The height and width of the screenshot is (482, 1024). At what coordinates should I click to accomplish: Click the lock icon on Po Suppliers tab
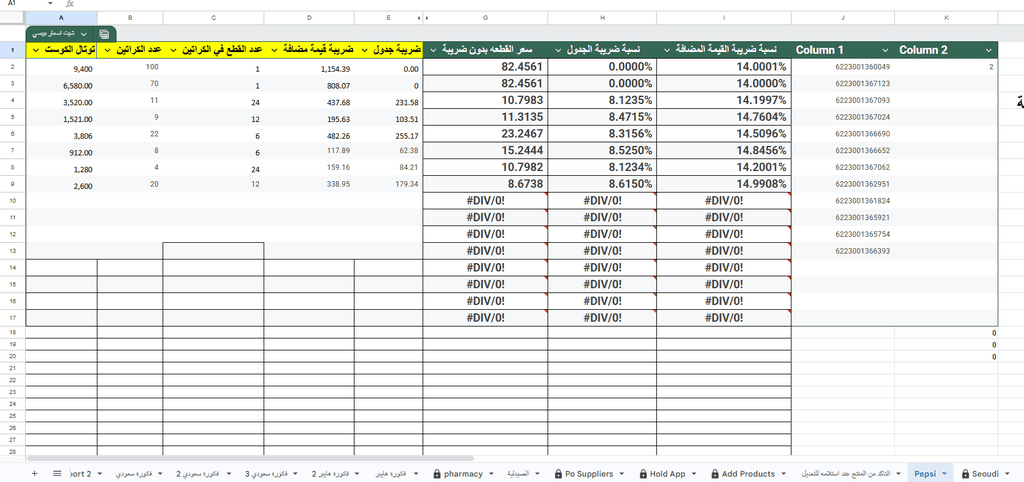click(557, 473)
